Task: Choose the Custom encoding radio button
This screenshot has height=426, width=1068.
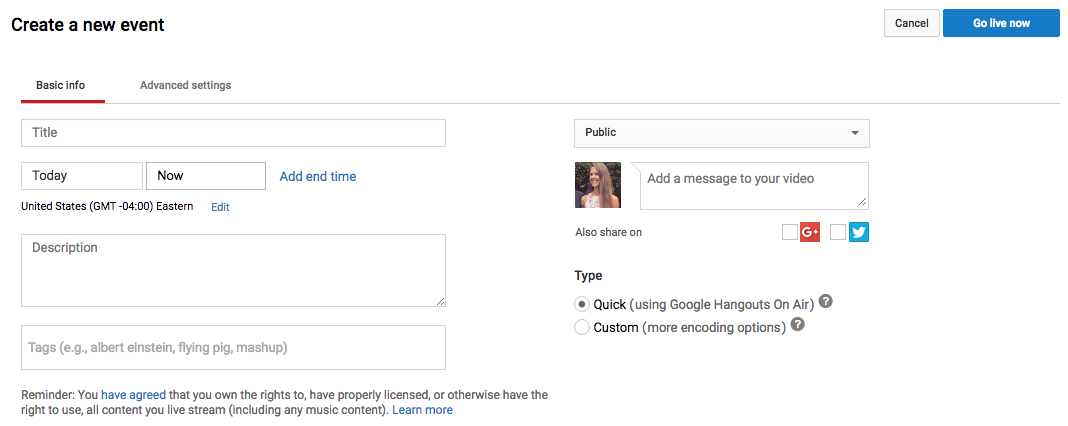Action: click(x=582, y=327)
